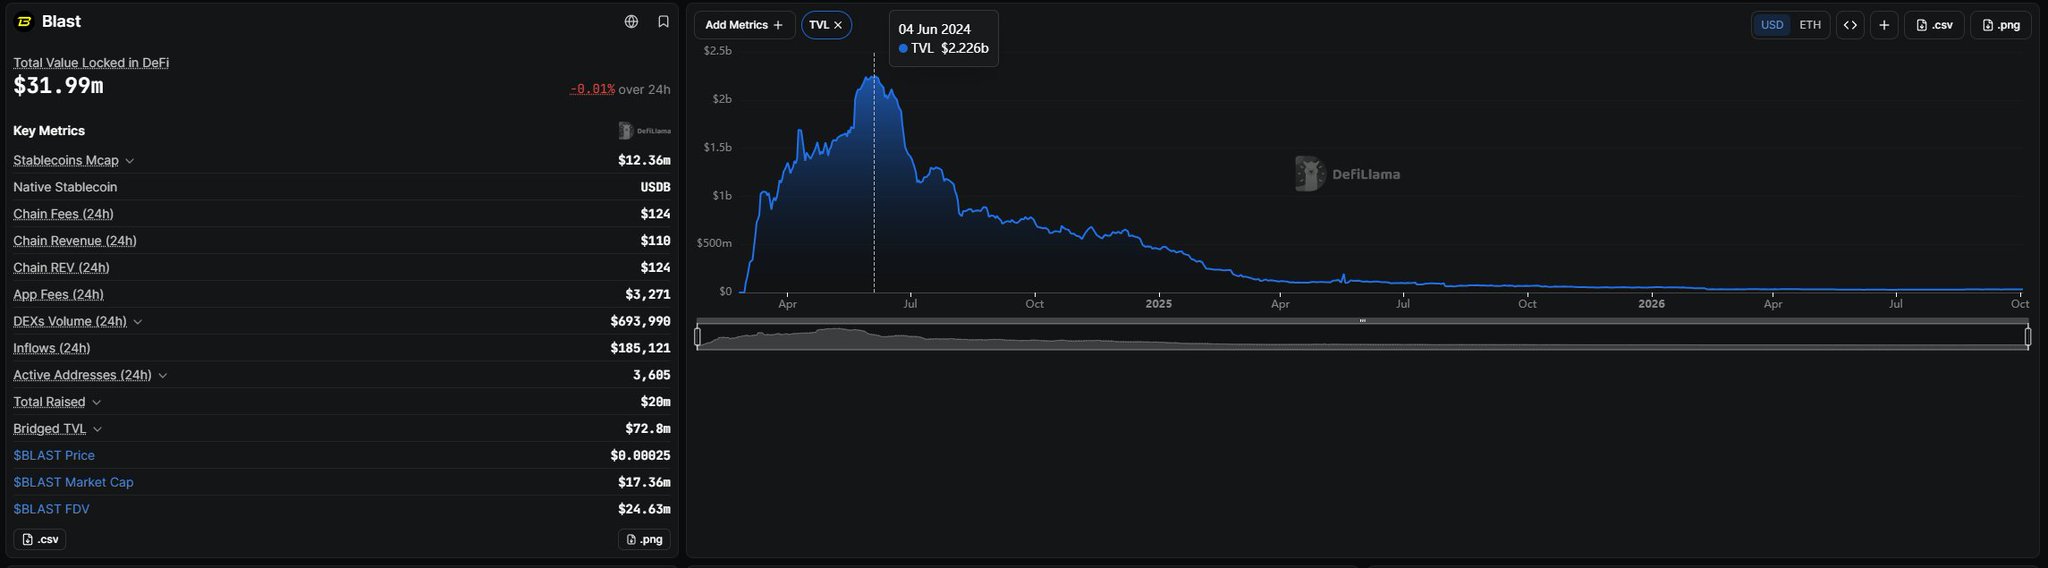This screenshot has width=2048, height=568.
Task: Click the 2025 x-axis label
Action: tap(1158, 303)
